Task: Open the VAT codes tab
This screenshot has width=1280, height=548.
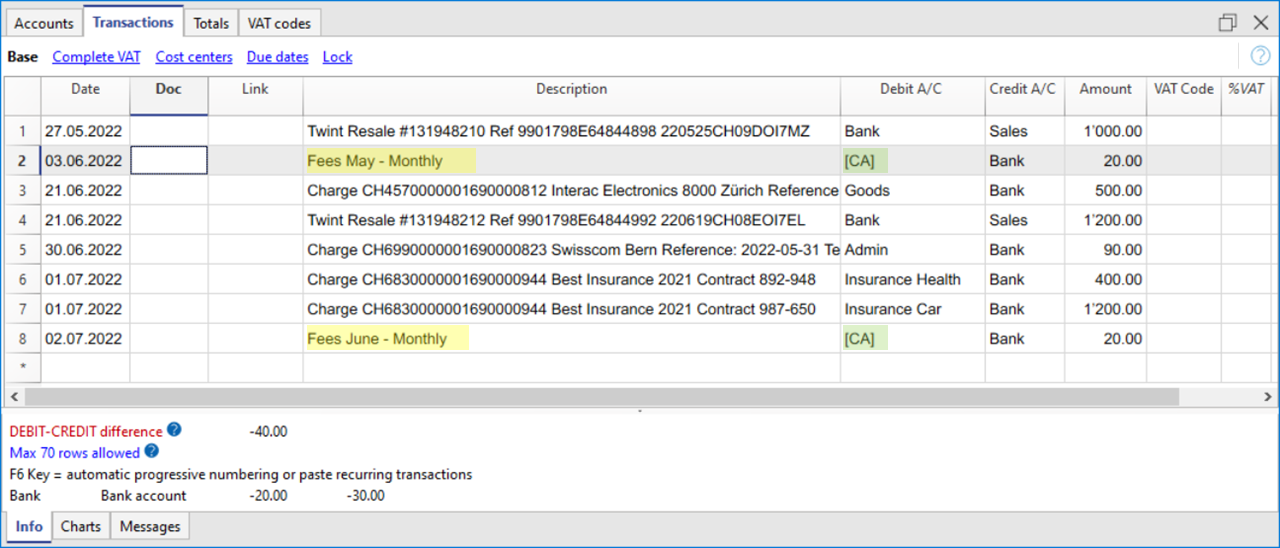Action: [x=279, y=23]
